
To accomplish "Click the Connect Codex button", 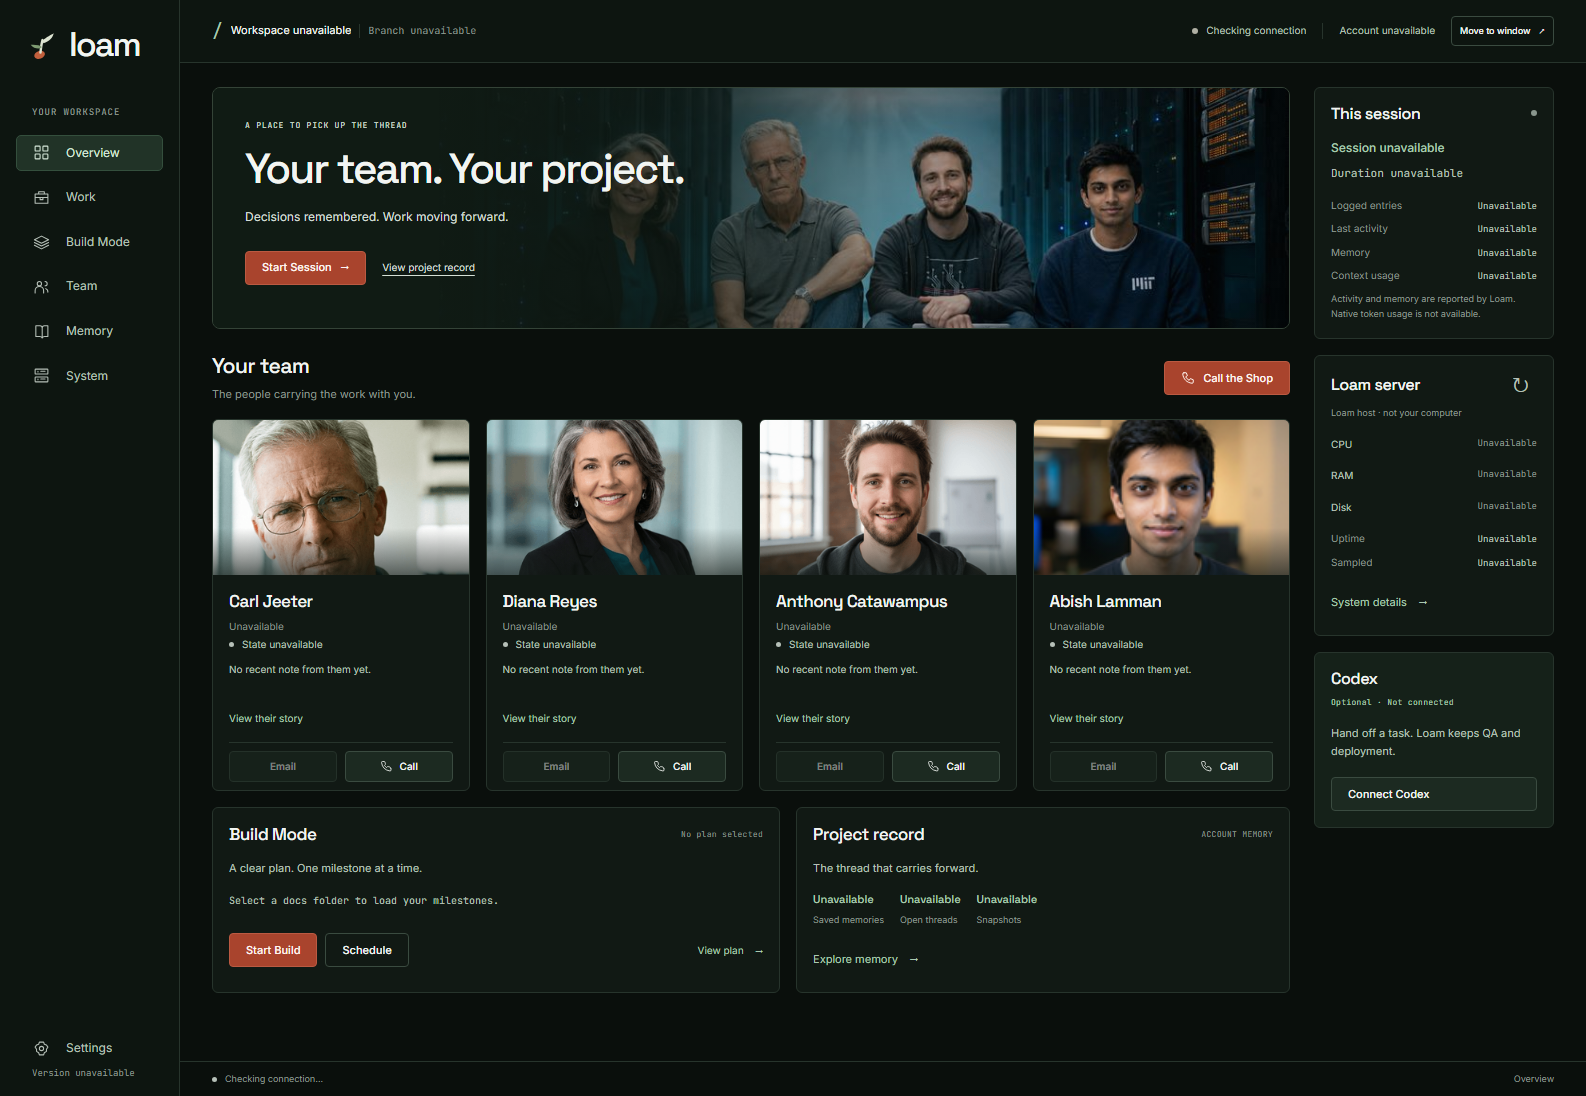I will (1434, 794).
